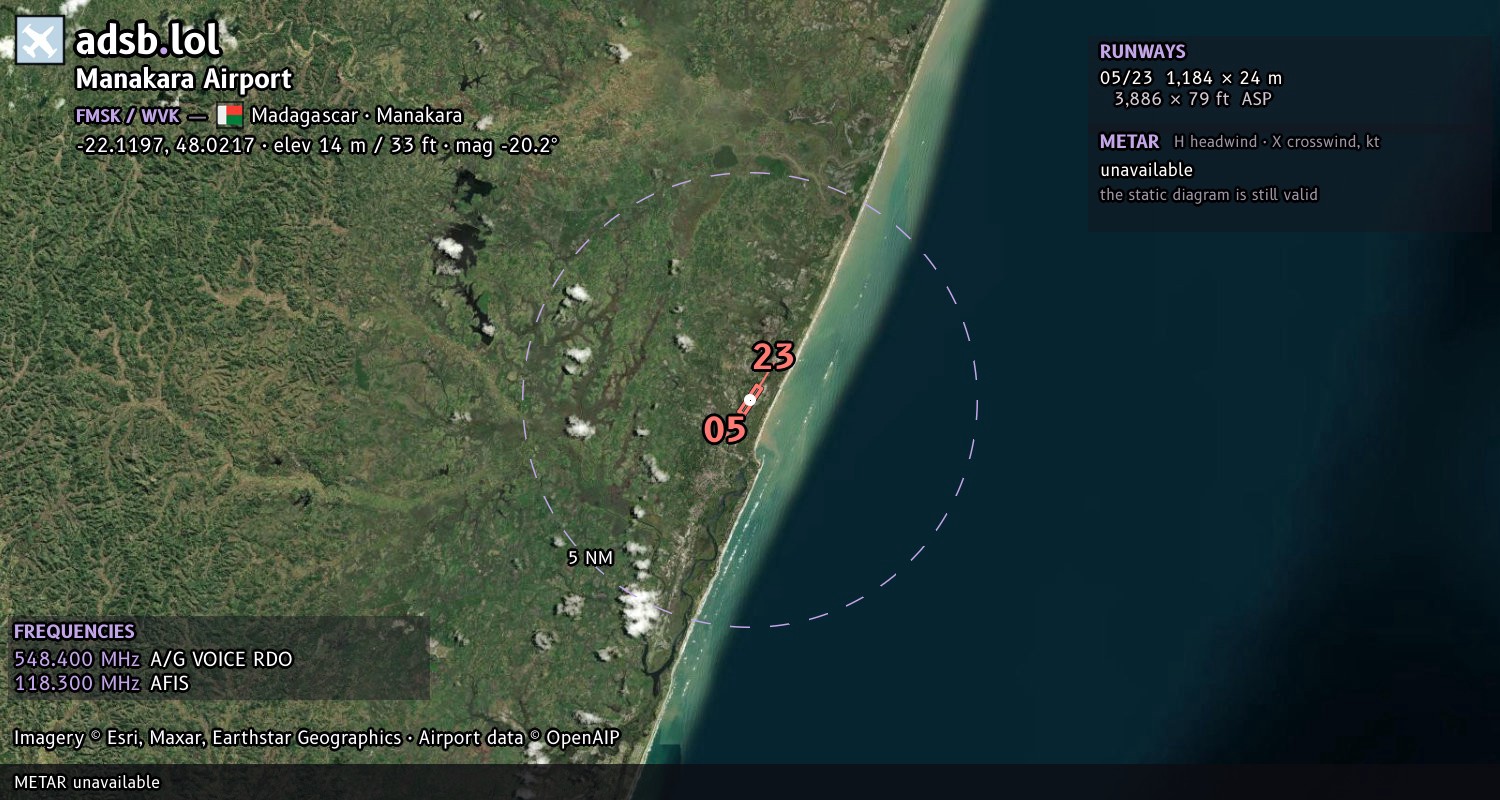Select the 05/23 1,184 × 24 m runway row
The width and height of the screenshot is (1500, 800).
[1190, 78]
